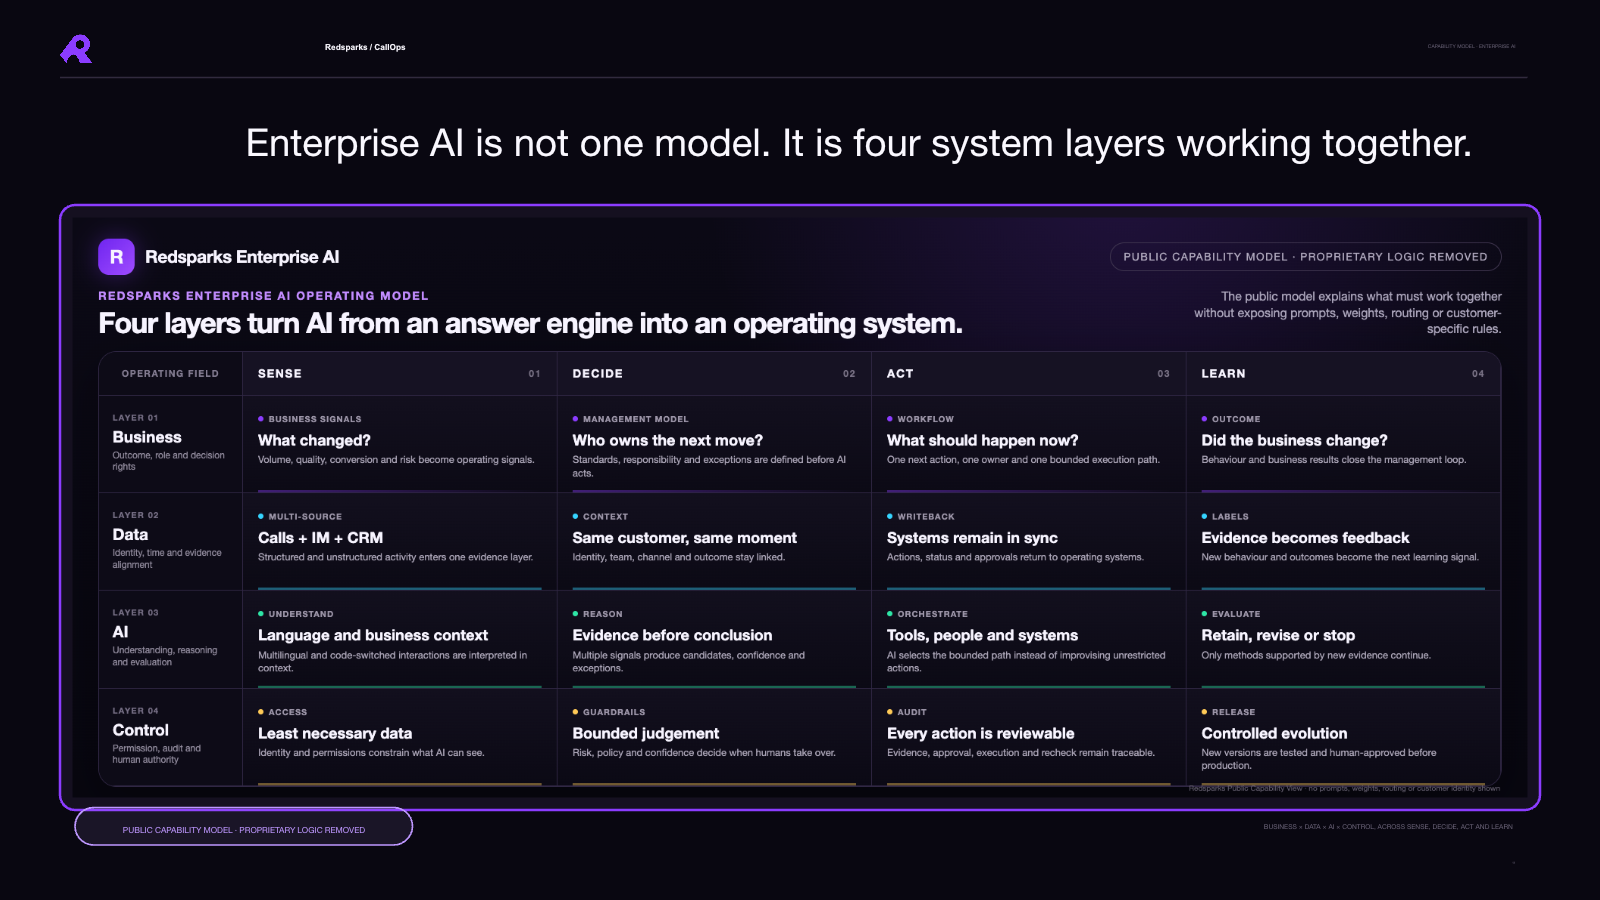Click the 'Redsparks Enterprise AI' brand name text
The image size is (1600, 900).
pyautogui.click(x=242, y=257)
